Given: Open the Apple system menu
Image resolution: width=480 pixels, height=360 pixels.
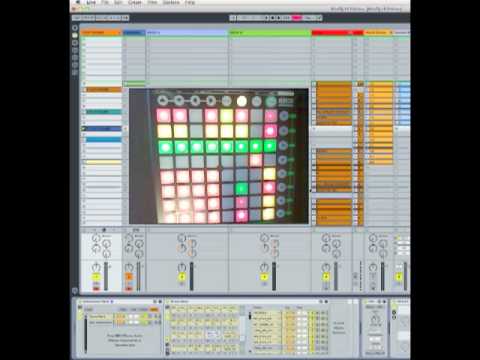Looking at the screenshot, I should (x=79, y=2).
